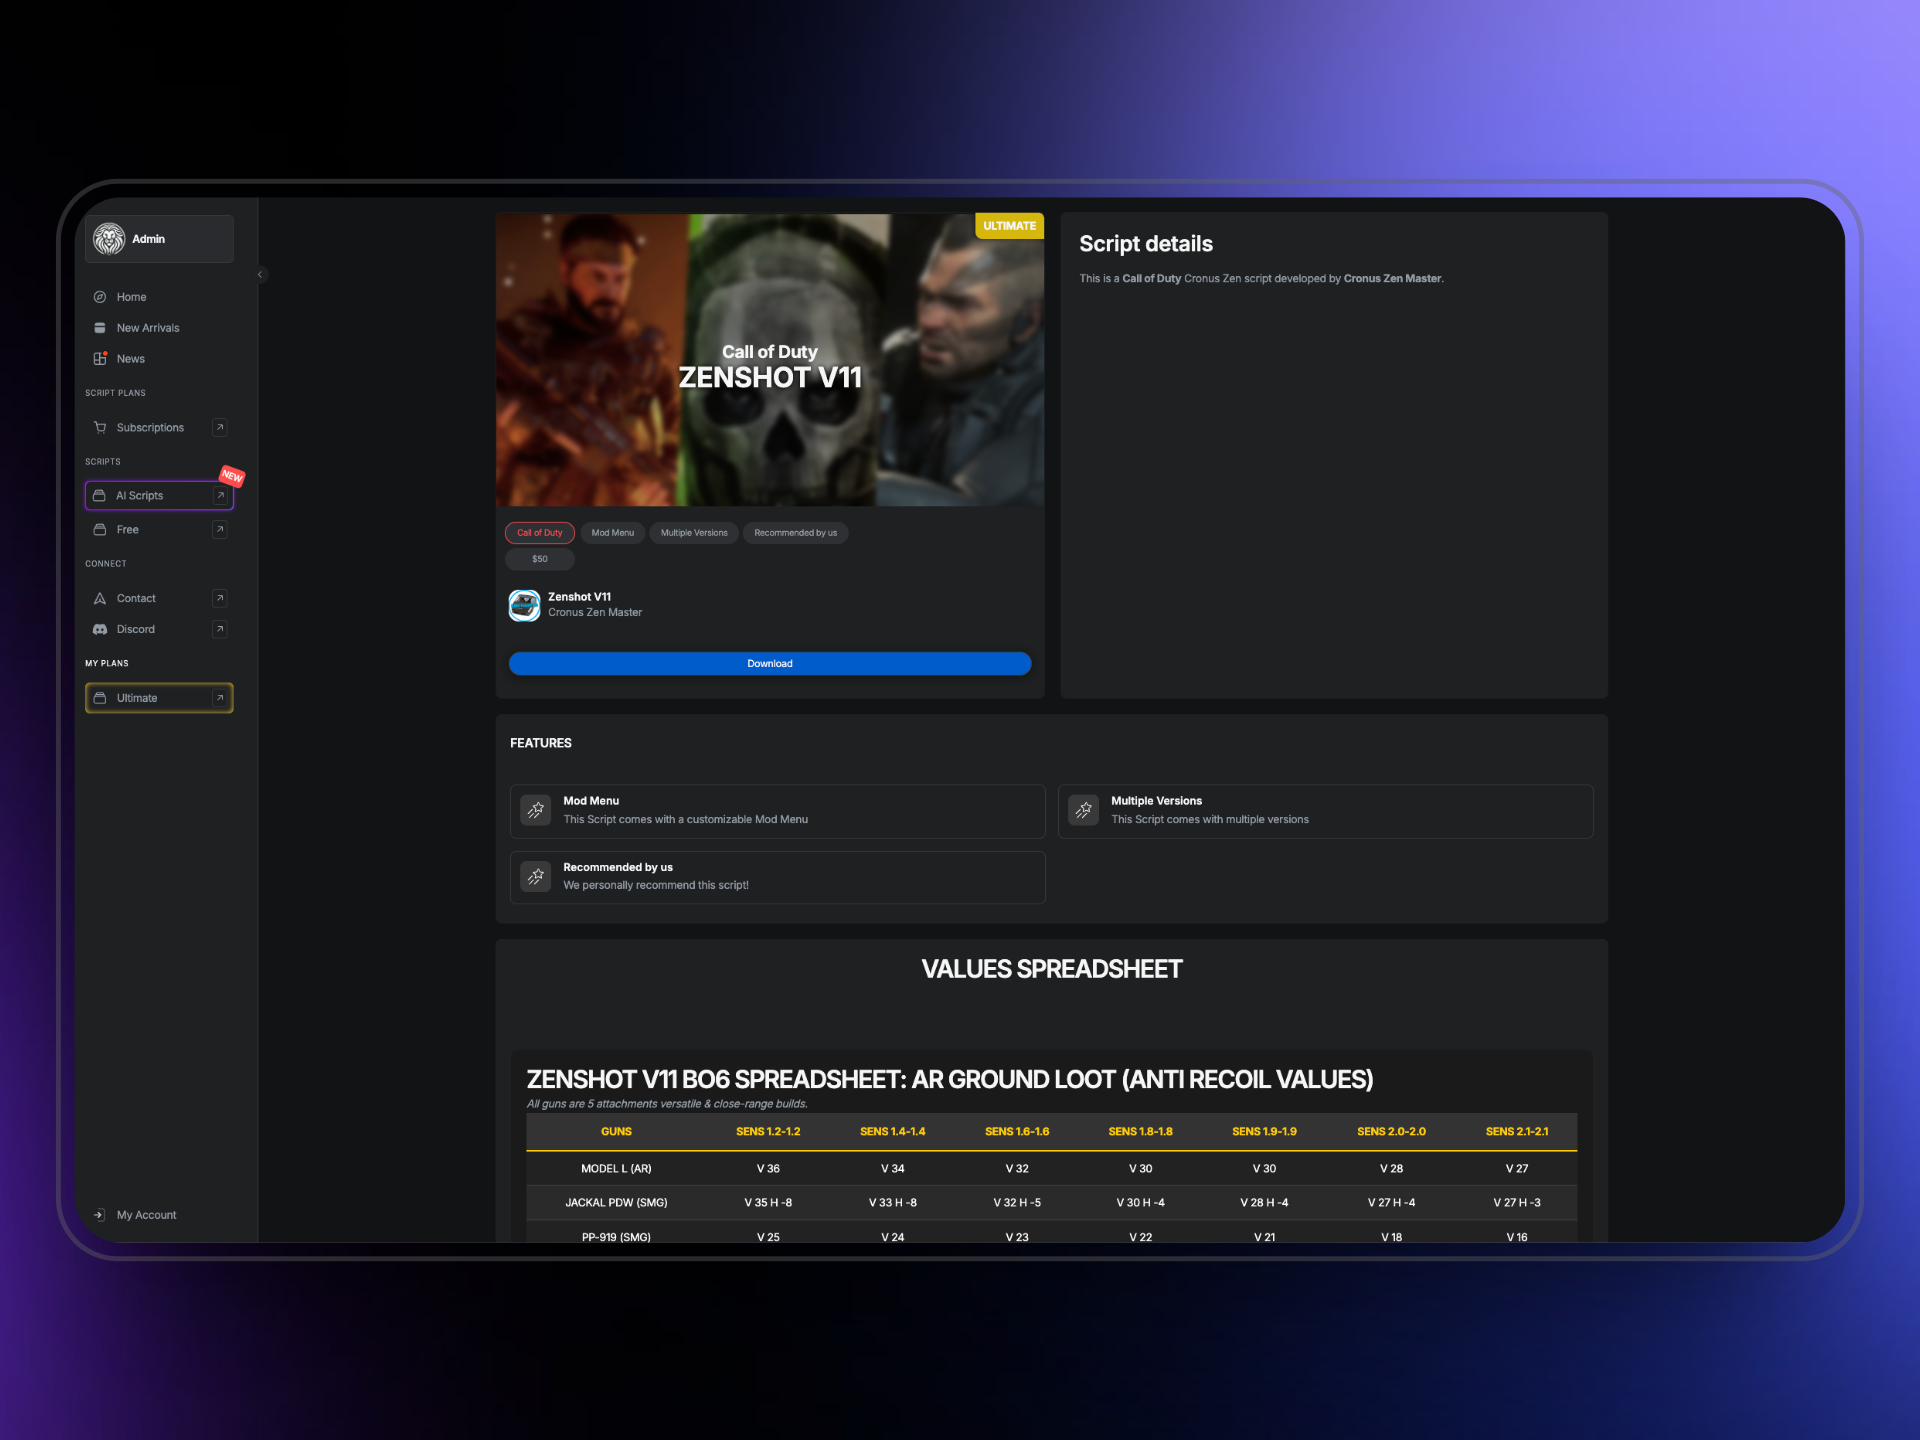This screenshot has width=1920, height=1440.
Task: Click the Zenshot V11 banner image
Action: point(770,360)
